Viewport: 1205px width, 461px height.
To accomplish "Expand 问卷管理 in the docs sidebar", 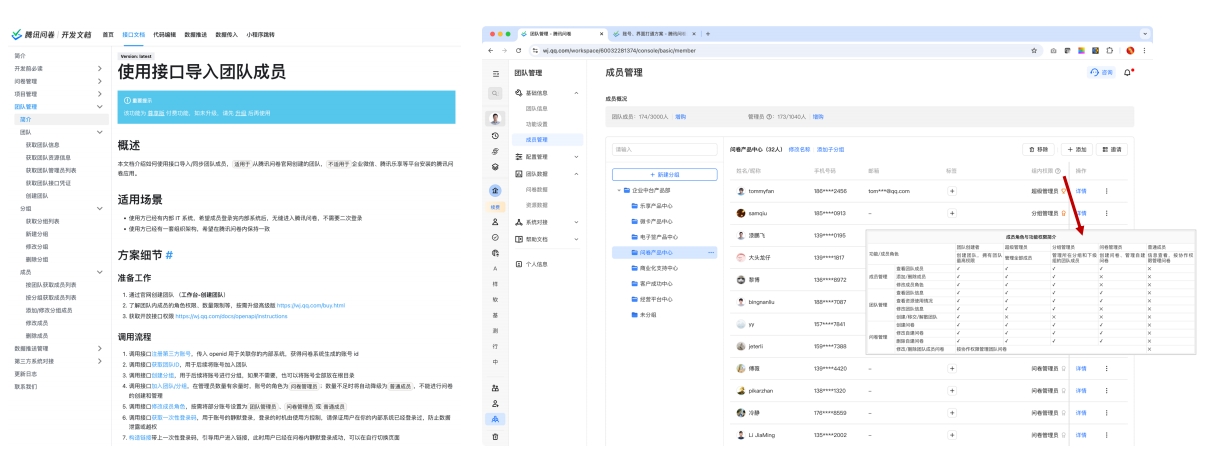I will coord(98,80).
